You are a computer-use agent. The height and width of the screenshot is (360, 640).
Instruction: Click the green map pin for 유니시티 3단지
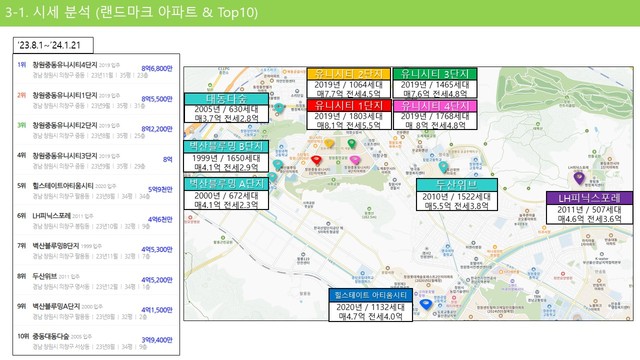click(351, 144)
